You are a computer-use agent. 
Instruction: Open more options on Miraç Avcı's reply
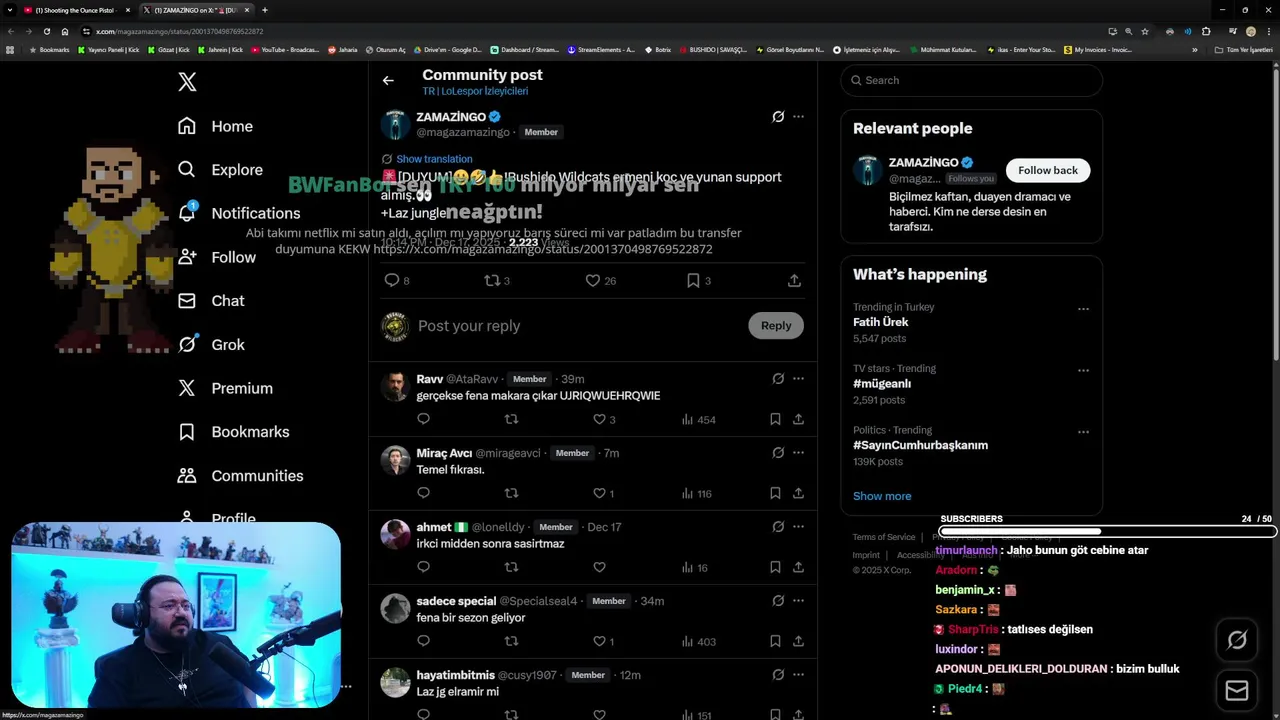[798, 453]
